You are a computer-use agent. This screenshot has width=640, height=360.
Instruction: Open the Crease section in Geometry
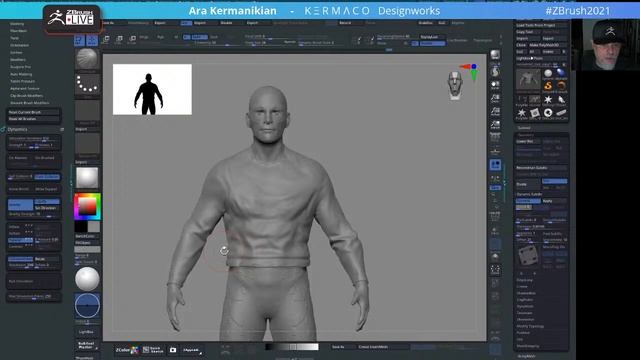pyautogui.click(x=522, y=287)
